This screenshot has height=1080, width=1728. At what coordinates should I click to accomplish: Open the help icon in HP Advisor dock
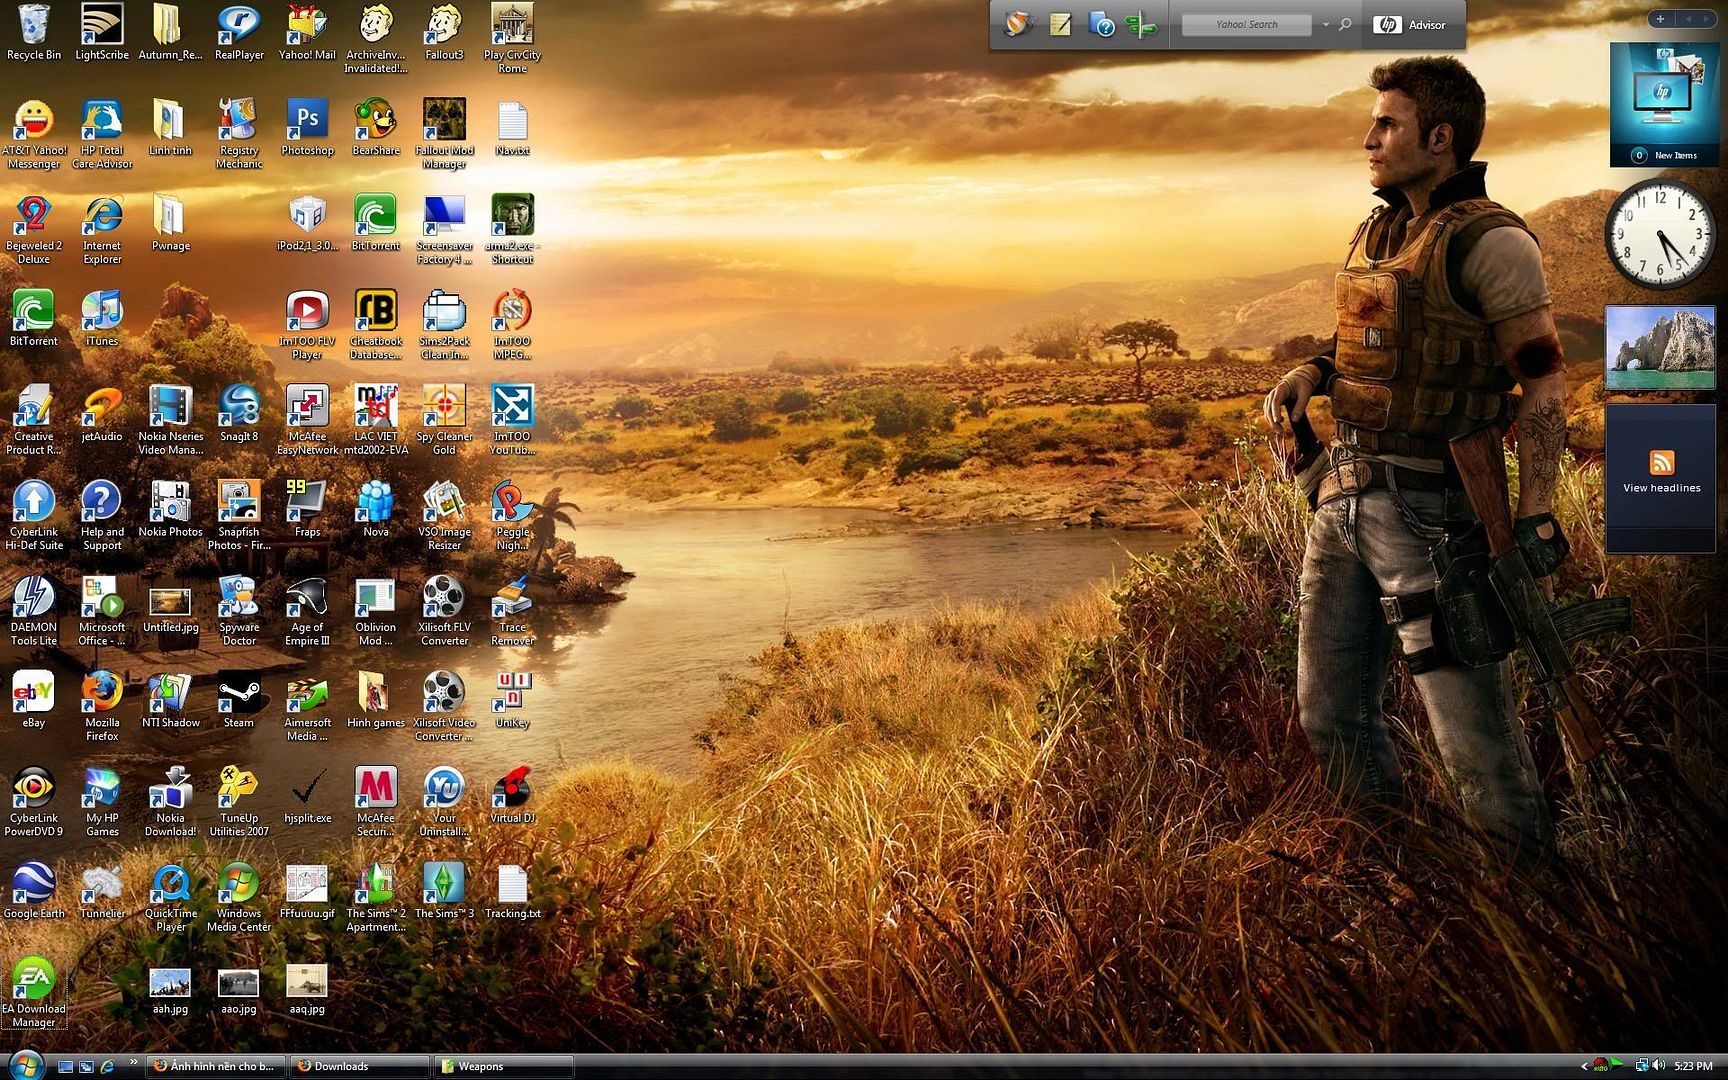point(1101,25)
